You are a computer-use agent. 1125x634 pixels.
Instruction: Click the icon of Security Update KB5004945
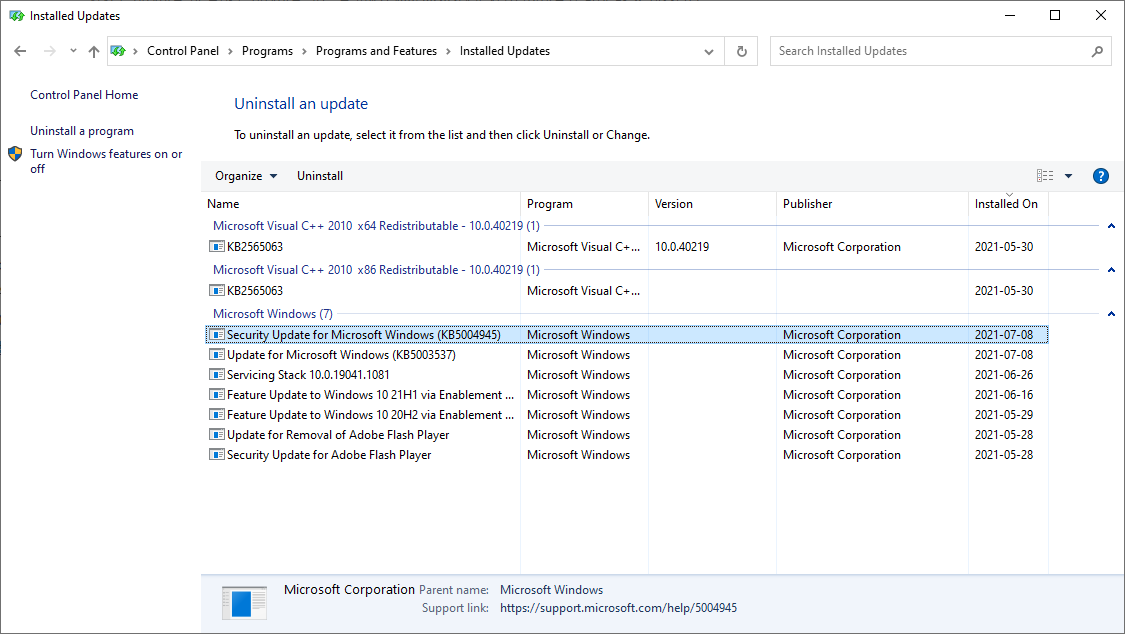[x=217, y=334]
